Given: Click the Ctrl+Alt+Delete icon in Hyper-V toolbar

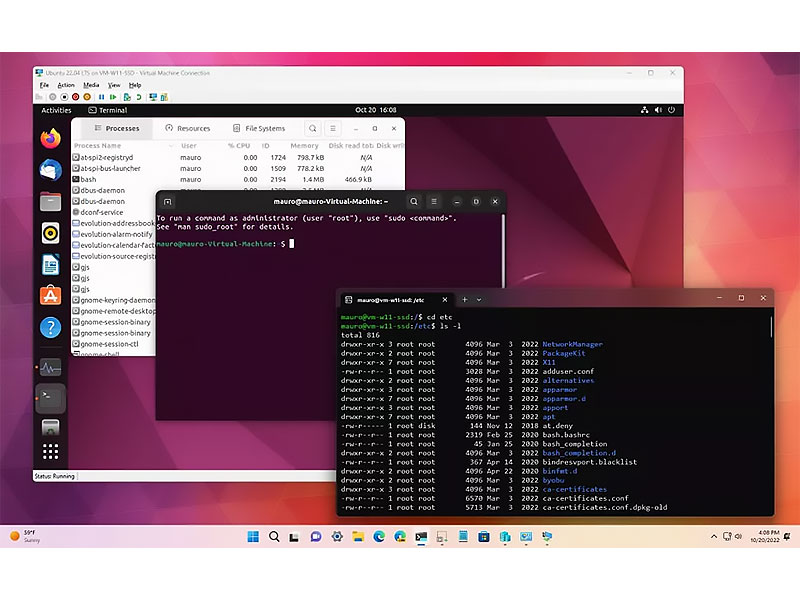Looking at the screenshot, I should (x=39, y=97).
